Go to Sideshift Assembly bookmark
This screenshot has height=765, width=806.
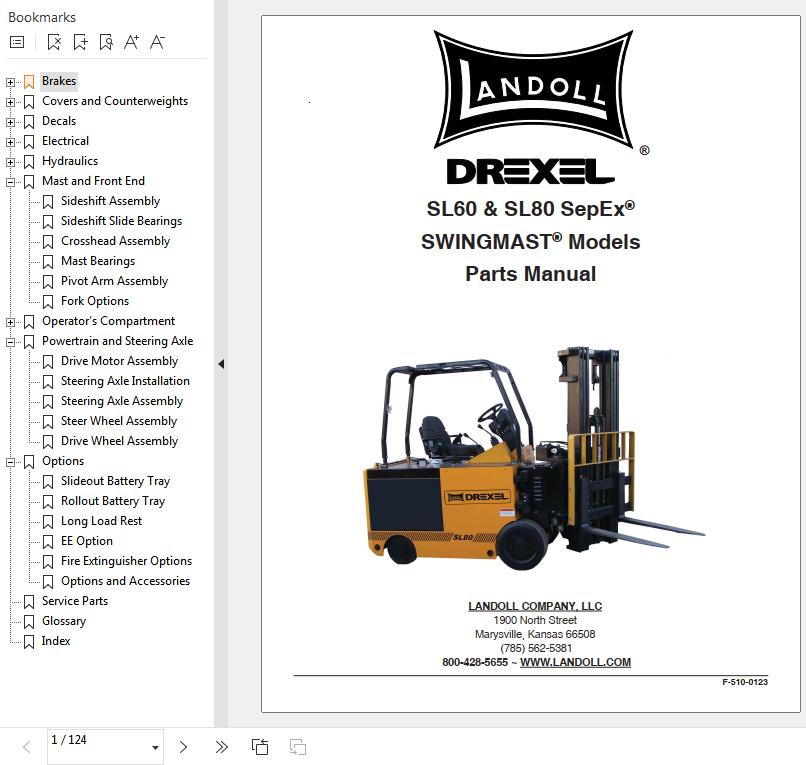pyautogui.click(x=111, y=201)
